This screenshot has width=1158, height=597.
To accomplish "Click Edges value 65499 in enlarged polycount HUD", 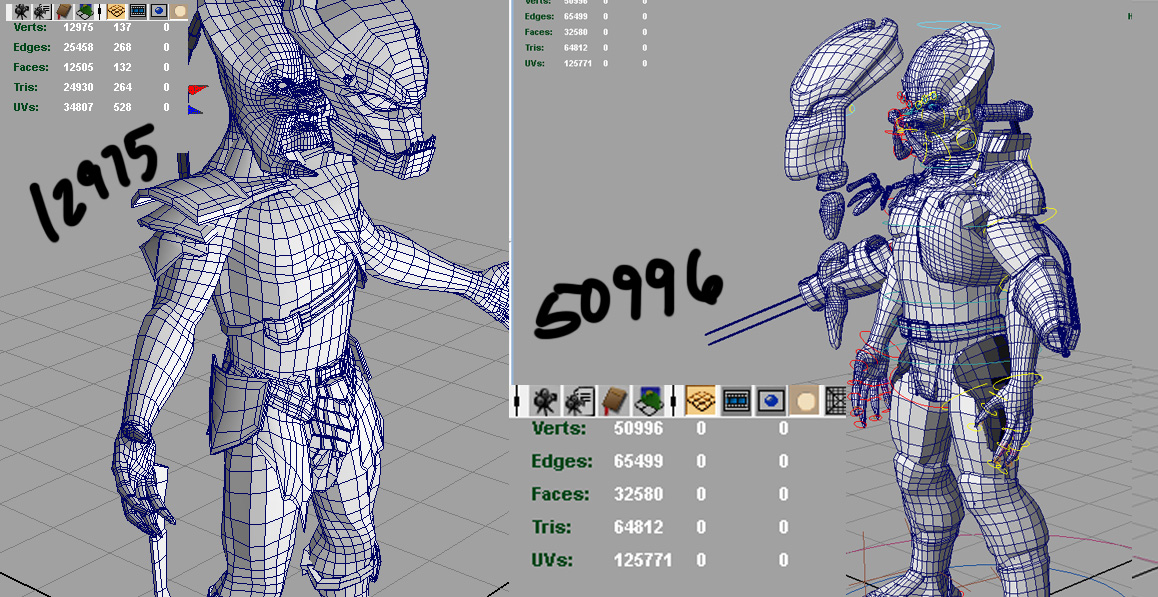I will [x=638, y=461].
